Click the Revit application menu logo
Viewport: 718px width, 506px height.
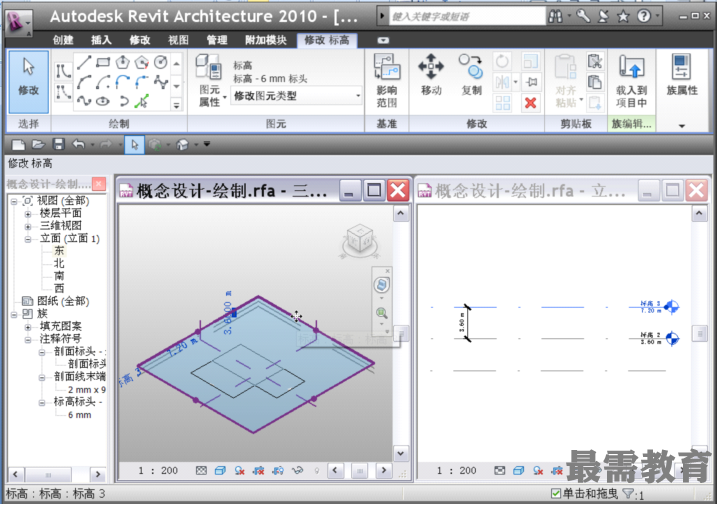(x=16, y=21)
